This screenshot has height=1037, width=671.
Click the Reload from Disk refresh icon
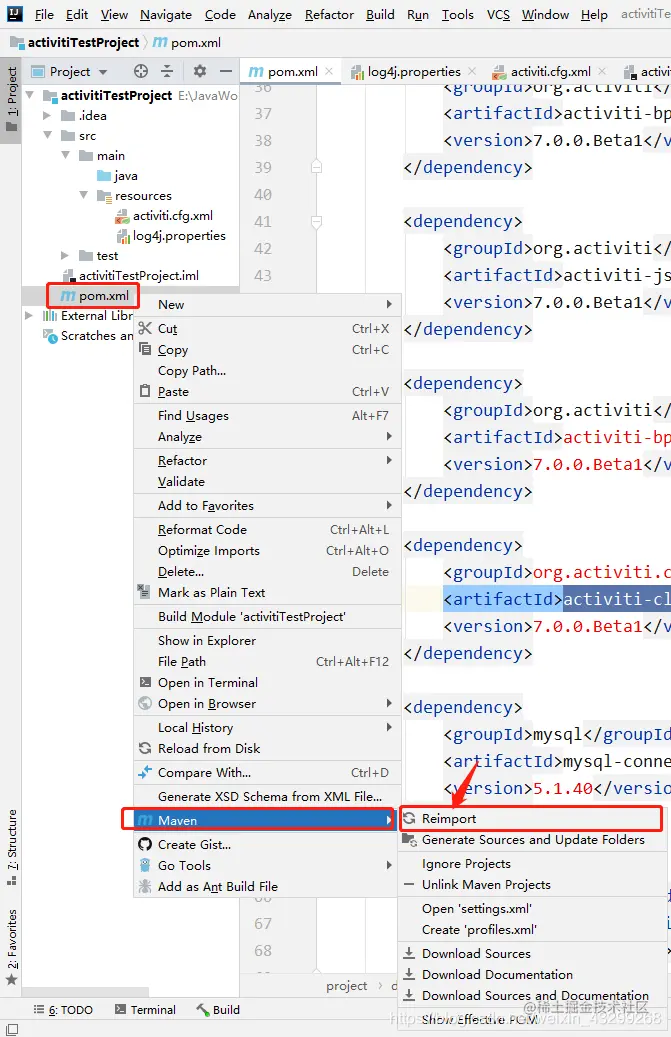[145, 748]
